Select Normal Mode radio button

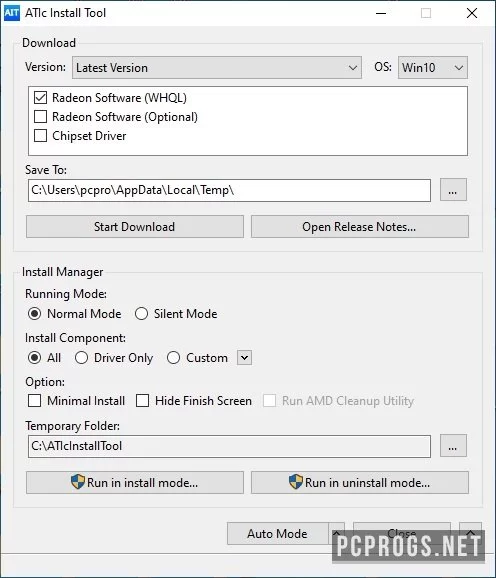35,314
